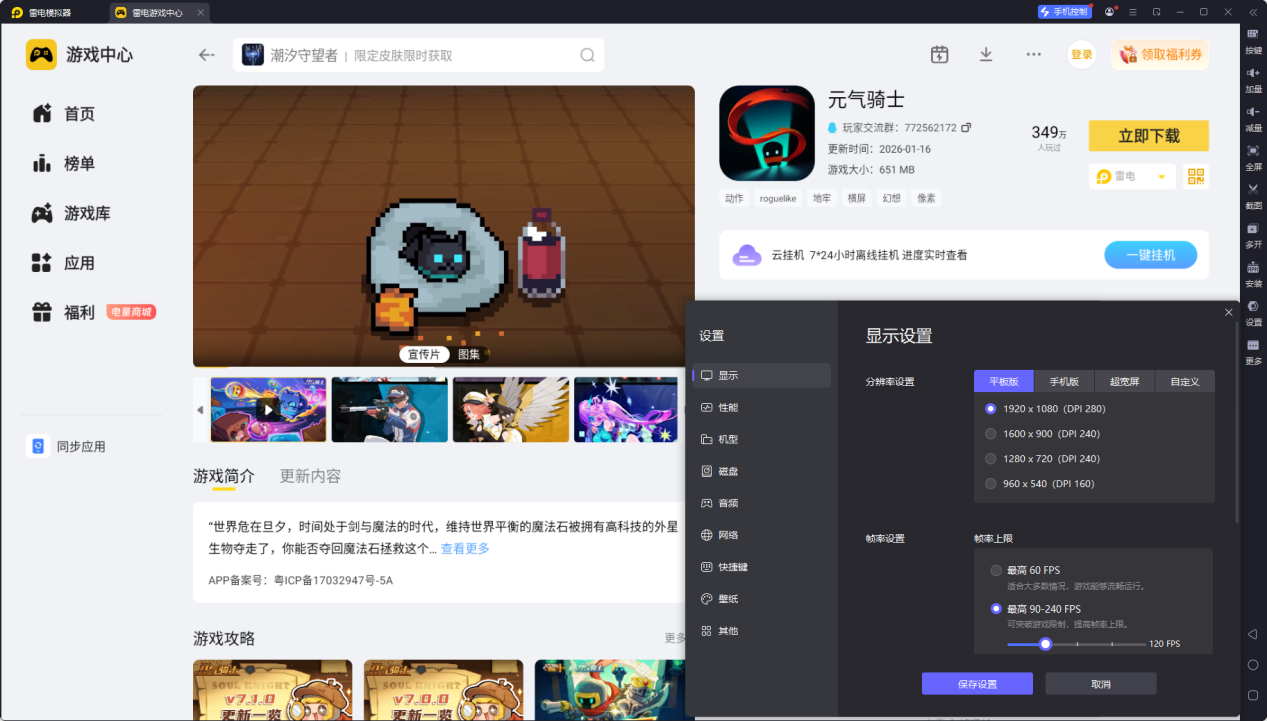Click the 潮汐守望者 search field

418,55
